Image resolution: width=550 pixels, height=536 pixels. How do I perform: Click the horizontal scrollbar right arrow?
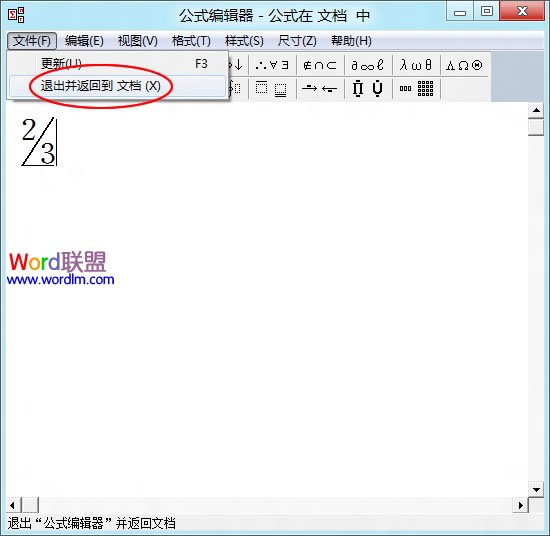[521, 505]
